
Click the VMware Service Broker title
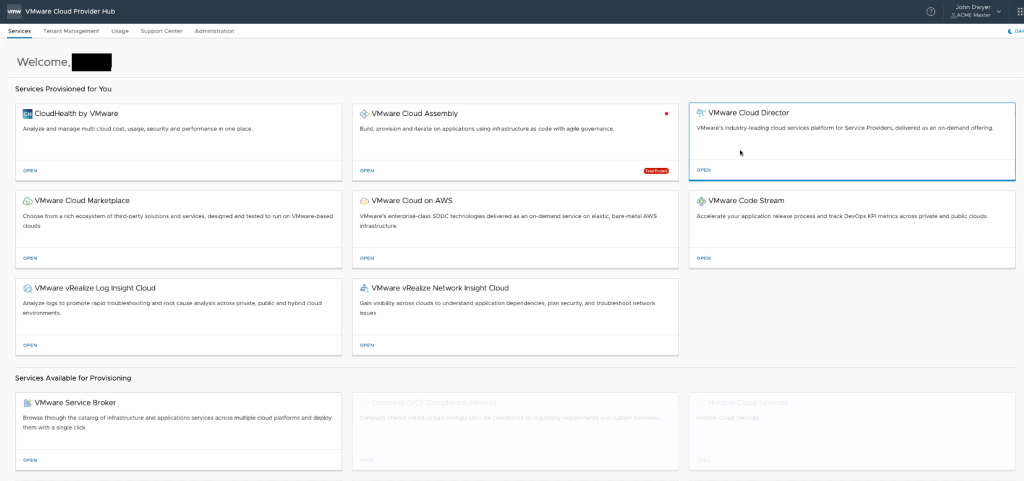tap(75, 403)
